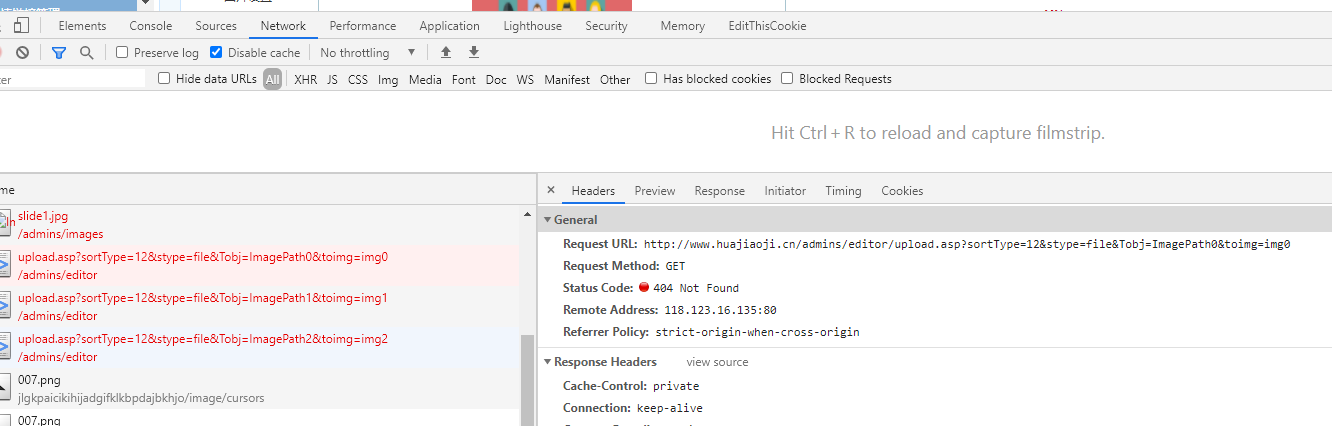
Task: Uncheck the Disable cache checkbox
Action: pyautogui.click(x=216, y=53)
